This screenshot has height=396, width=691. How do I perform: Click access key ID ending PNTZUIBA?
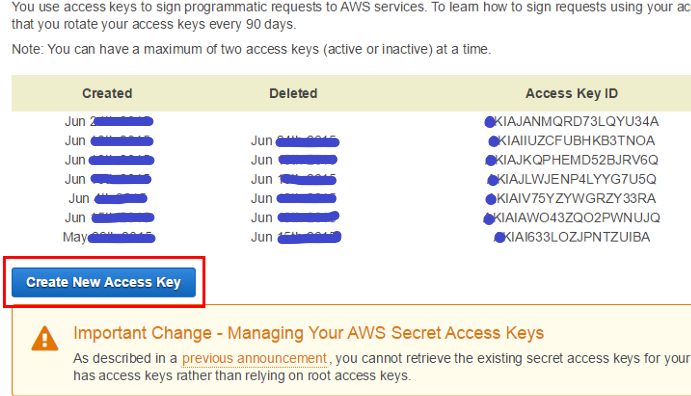572,237
